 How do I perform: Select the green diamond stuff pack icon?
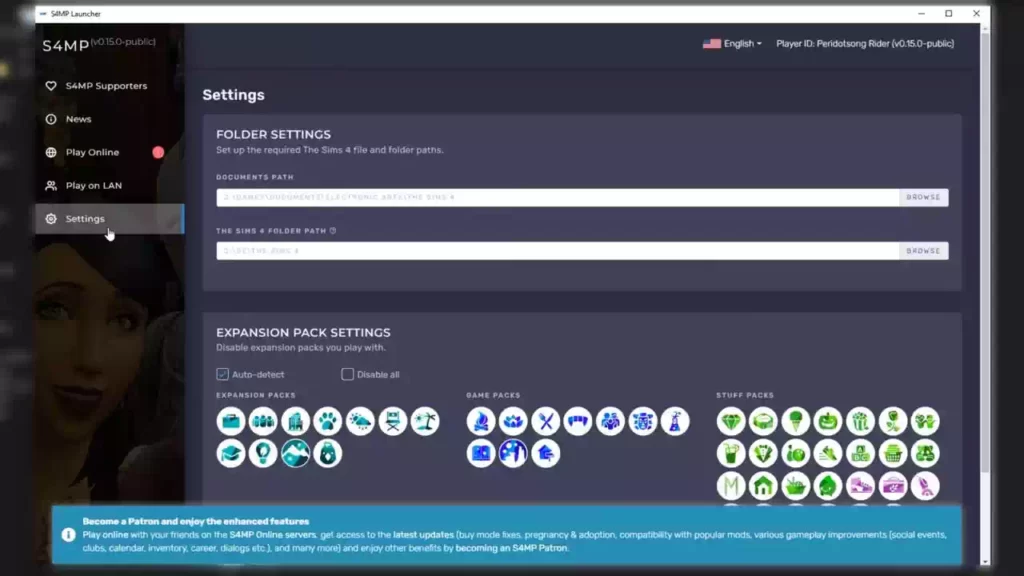click(x=731, y=421)
